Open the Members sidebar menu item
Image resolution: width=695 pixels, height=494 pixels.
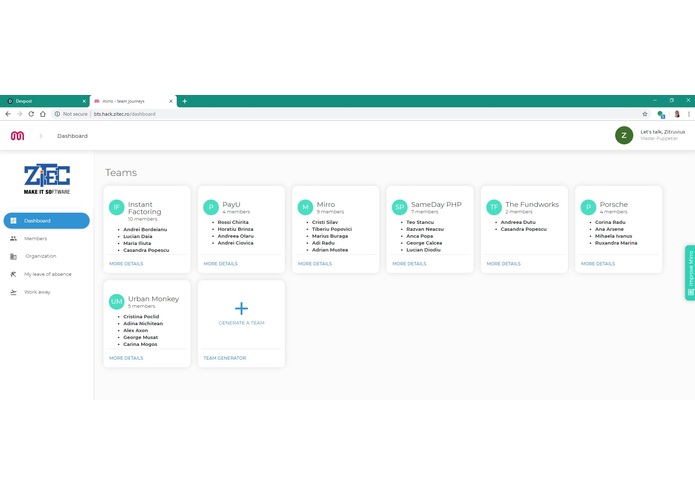[47, 238]
